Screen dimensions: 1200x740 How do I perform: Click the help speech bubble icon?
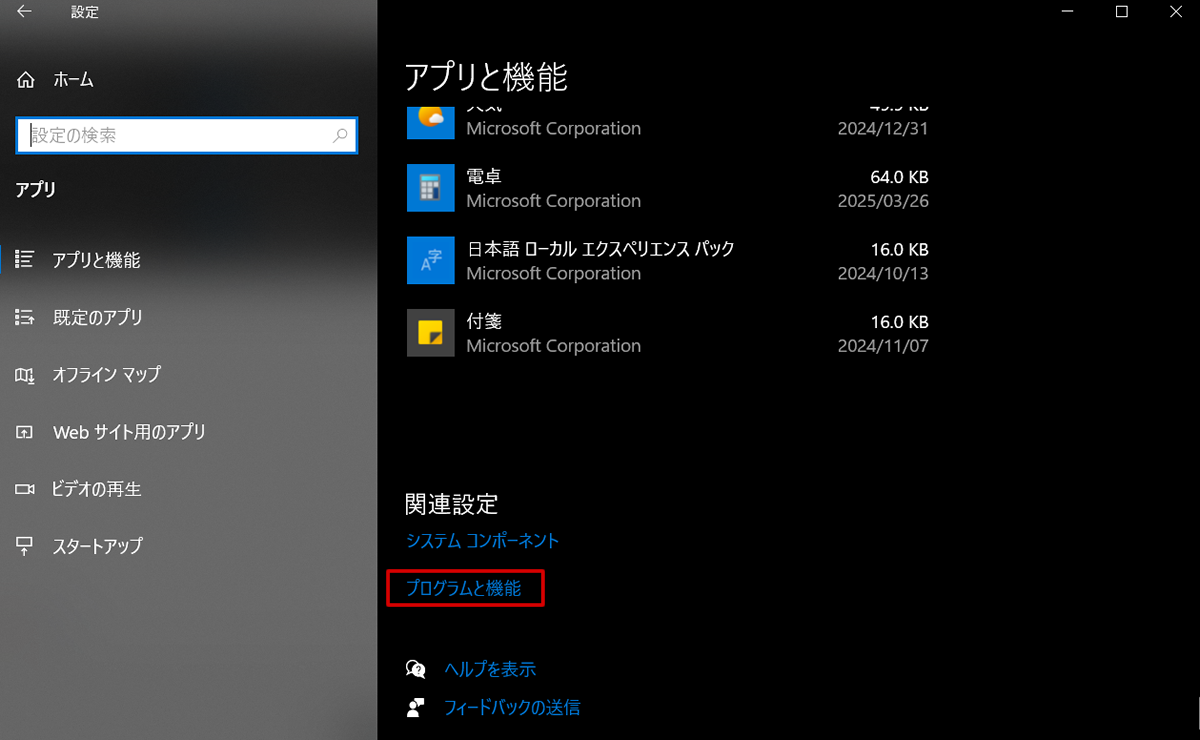pos(416,669)
